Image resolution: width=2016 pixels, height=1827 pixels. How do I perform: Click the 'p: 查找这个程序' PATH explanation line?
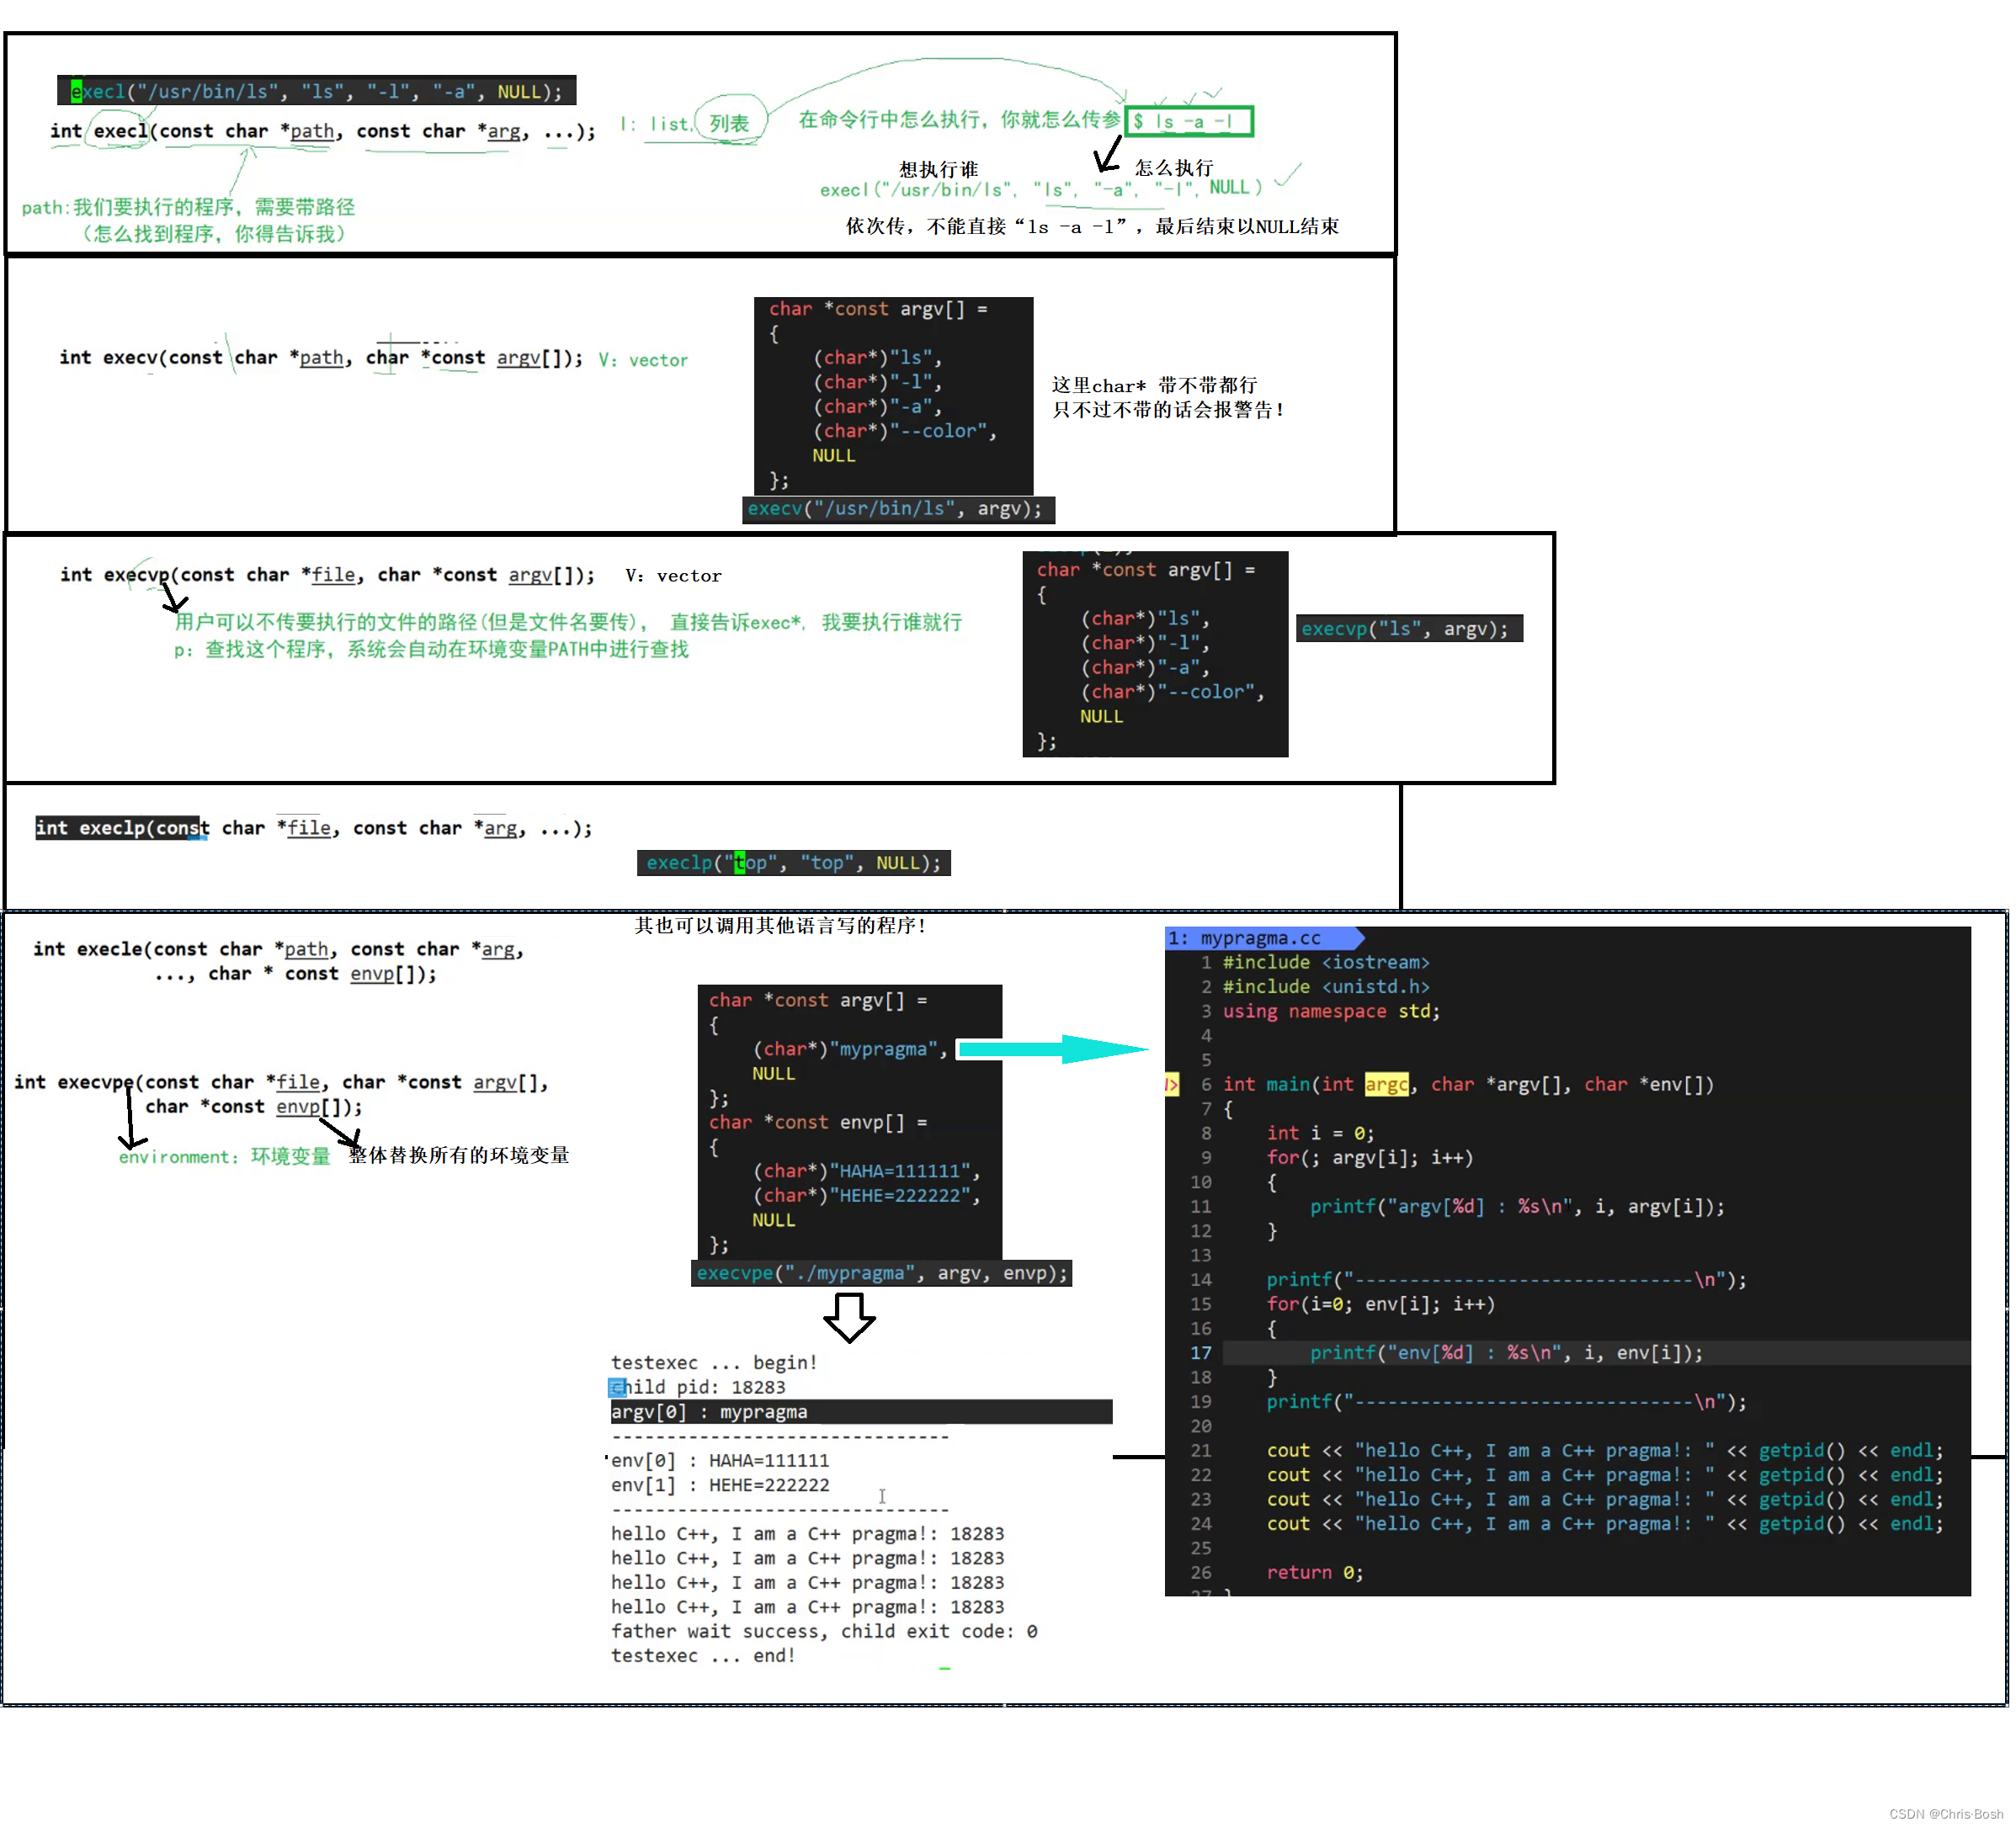coord(431,649)
